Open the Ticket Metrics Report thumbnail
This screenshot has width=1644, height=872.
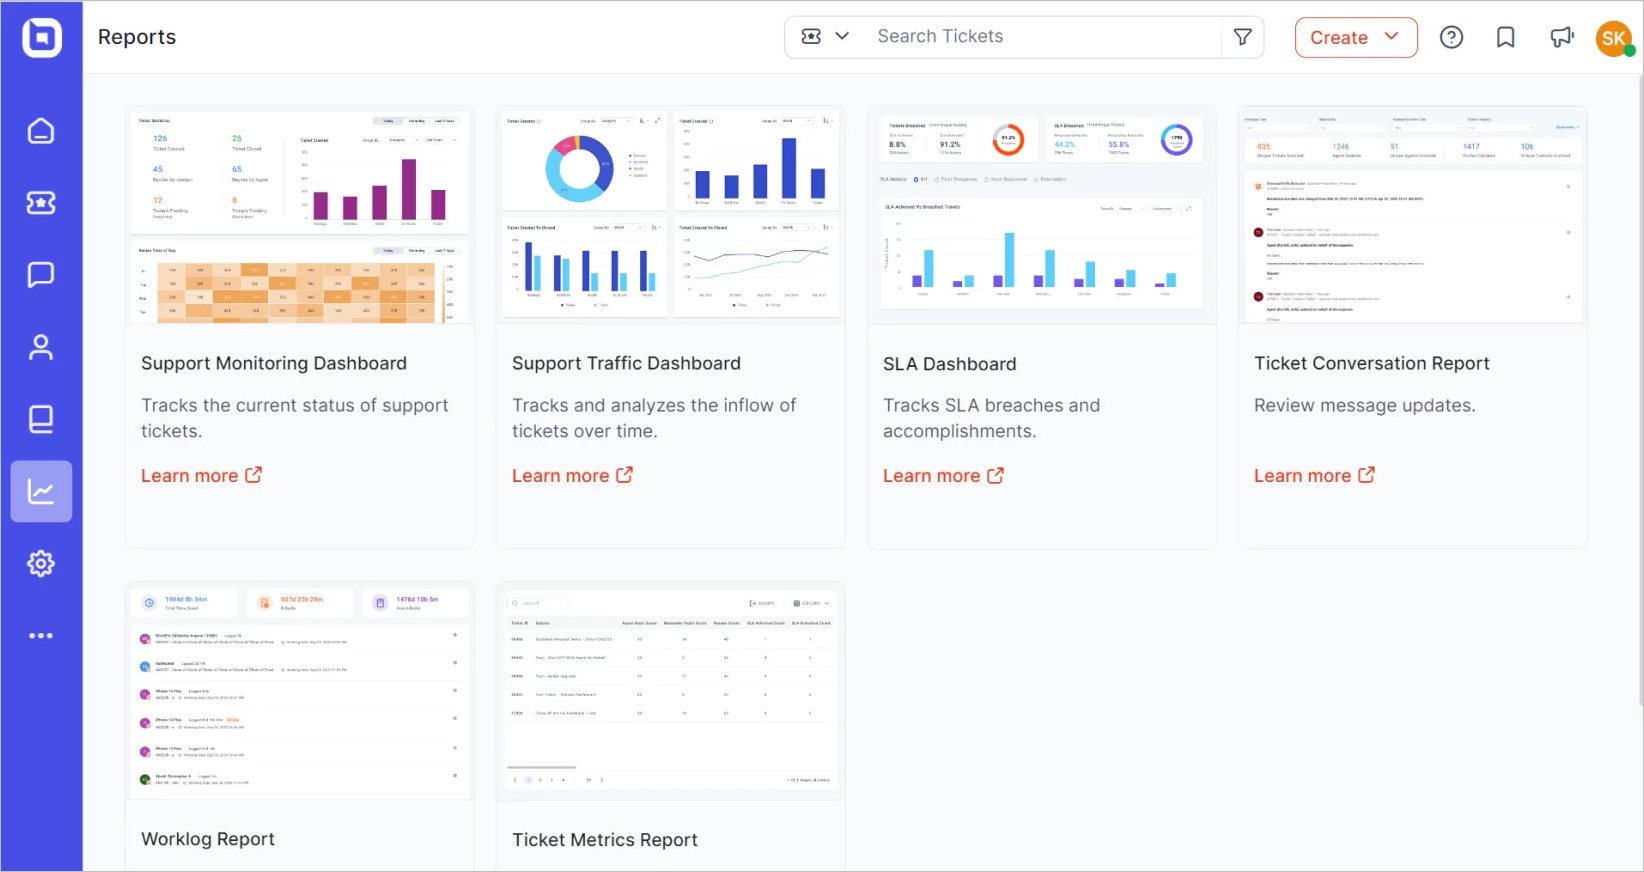click(x=671, y=691)
